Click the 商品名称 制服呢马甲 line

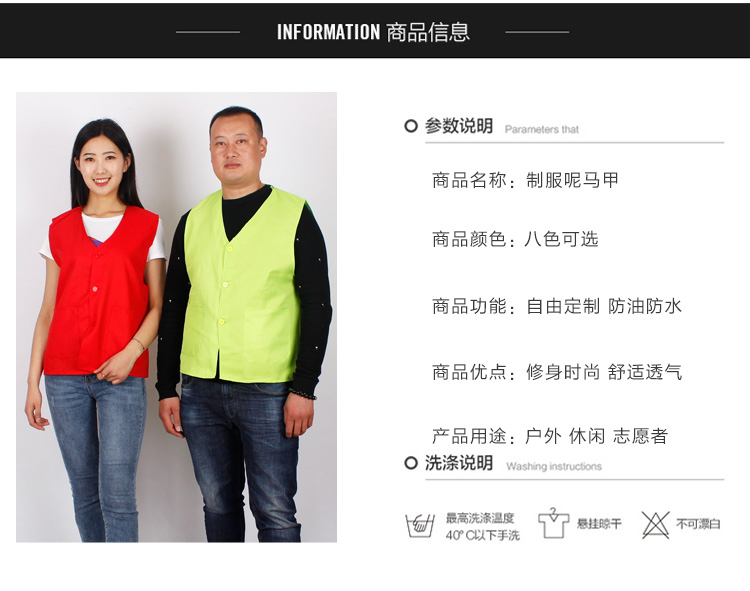tap(525, 180)
